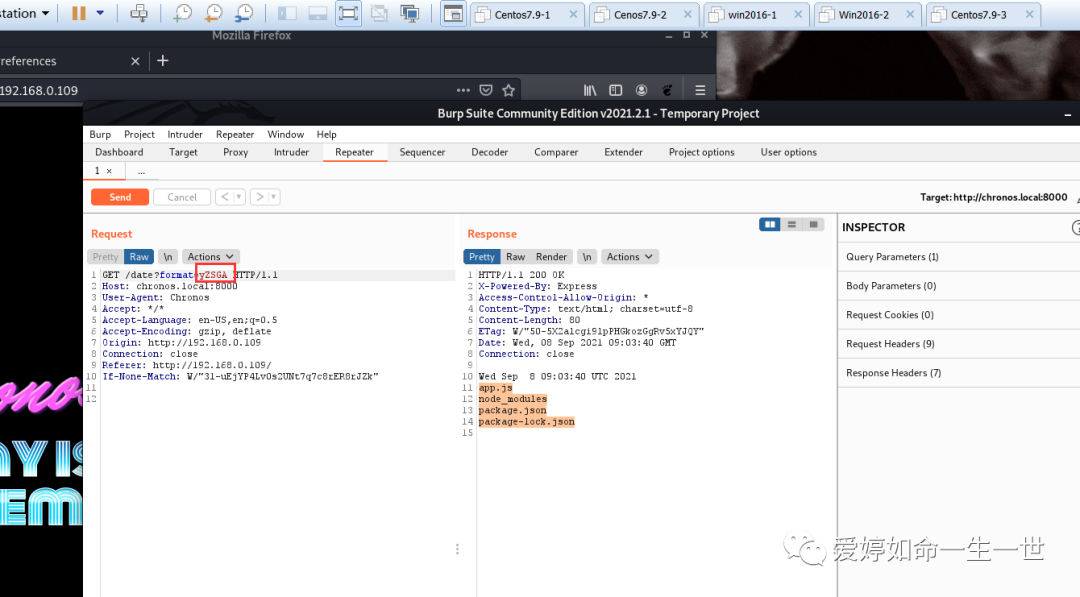Click the Send request button
Screen dimensions: 1080x597
120,197
